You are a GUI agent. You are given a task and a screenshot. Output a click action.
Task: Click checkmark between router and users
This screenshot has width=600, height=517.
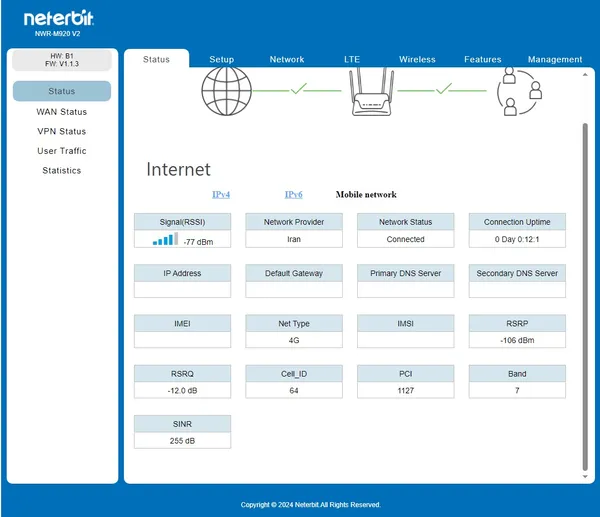(x=443, y=88)
